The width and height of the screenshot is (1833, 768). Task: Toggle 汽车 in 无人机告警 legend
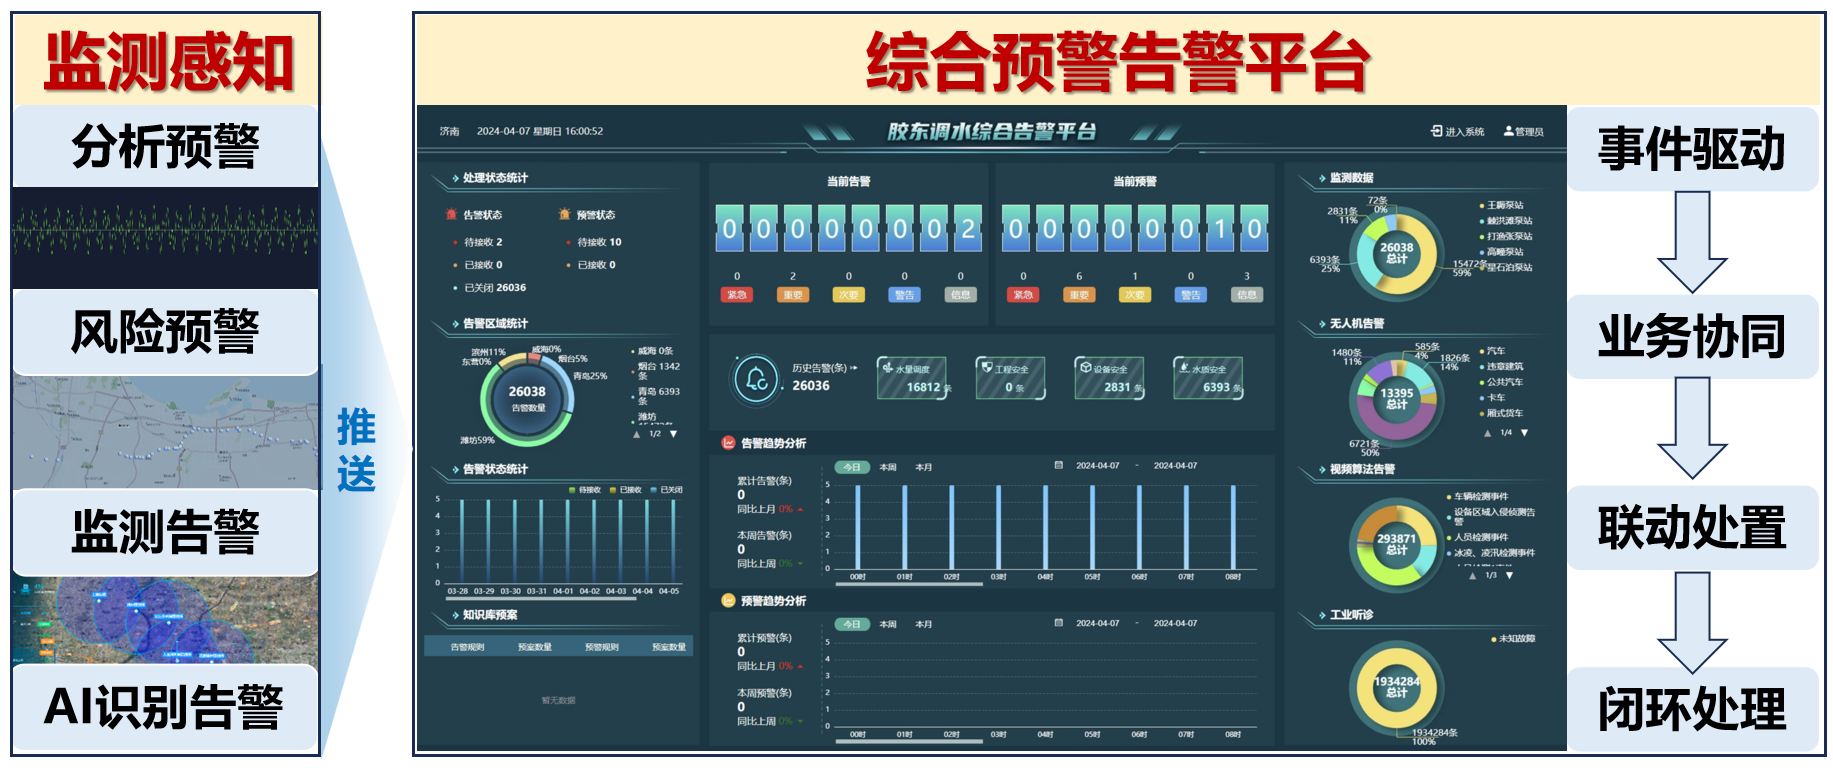[1492, 351]
